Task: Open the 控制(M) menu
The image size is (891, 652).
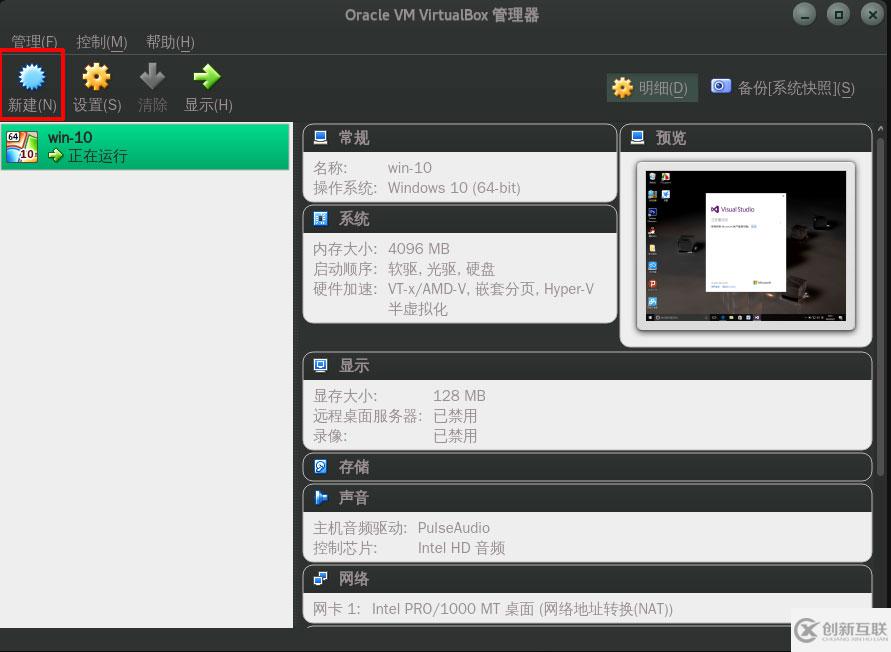Action: (102, 42)
